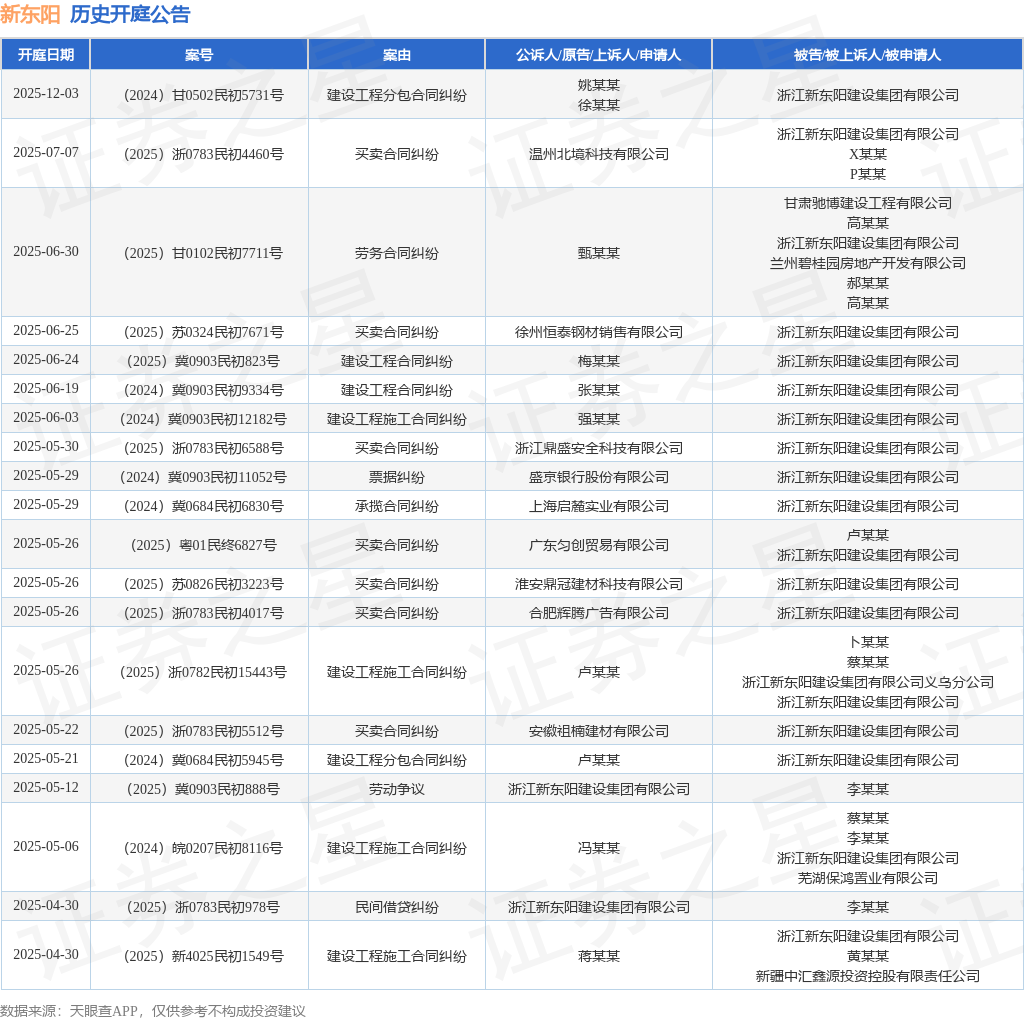
Task: Click plaintiff 冯某某
Action: click(598, 848)
